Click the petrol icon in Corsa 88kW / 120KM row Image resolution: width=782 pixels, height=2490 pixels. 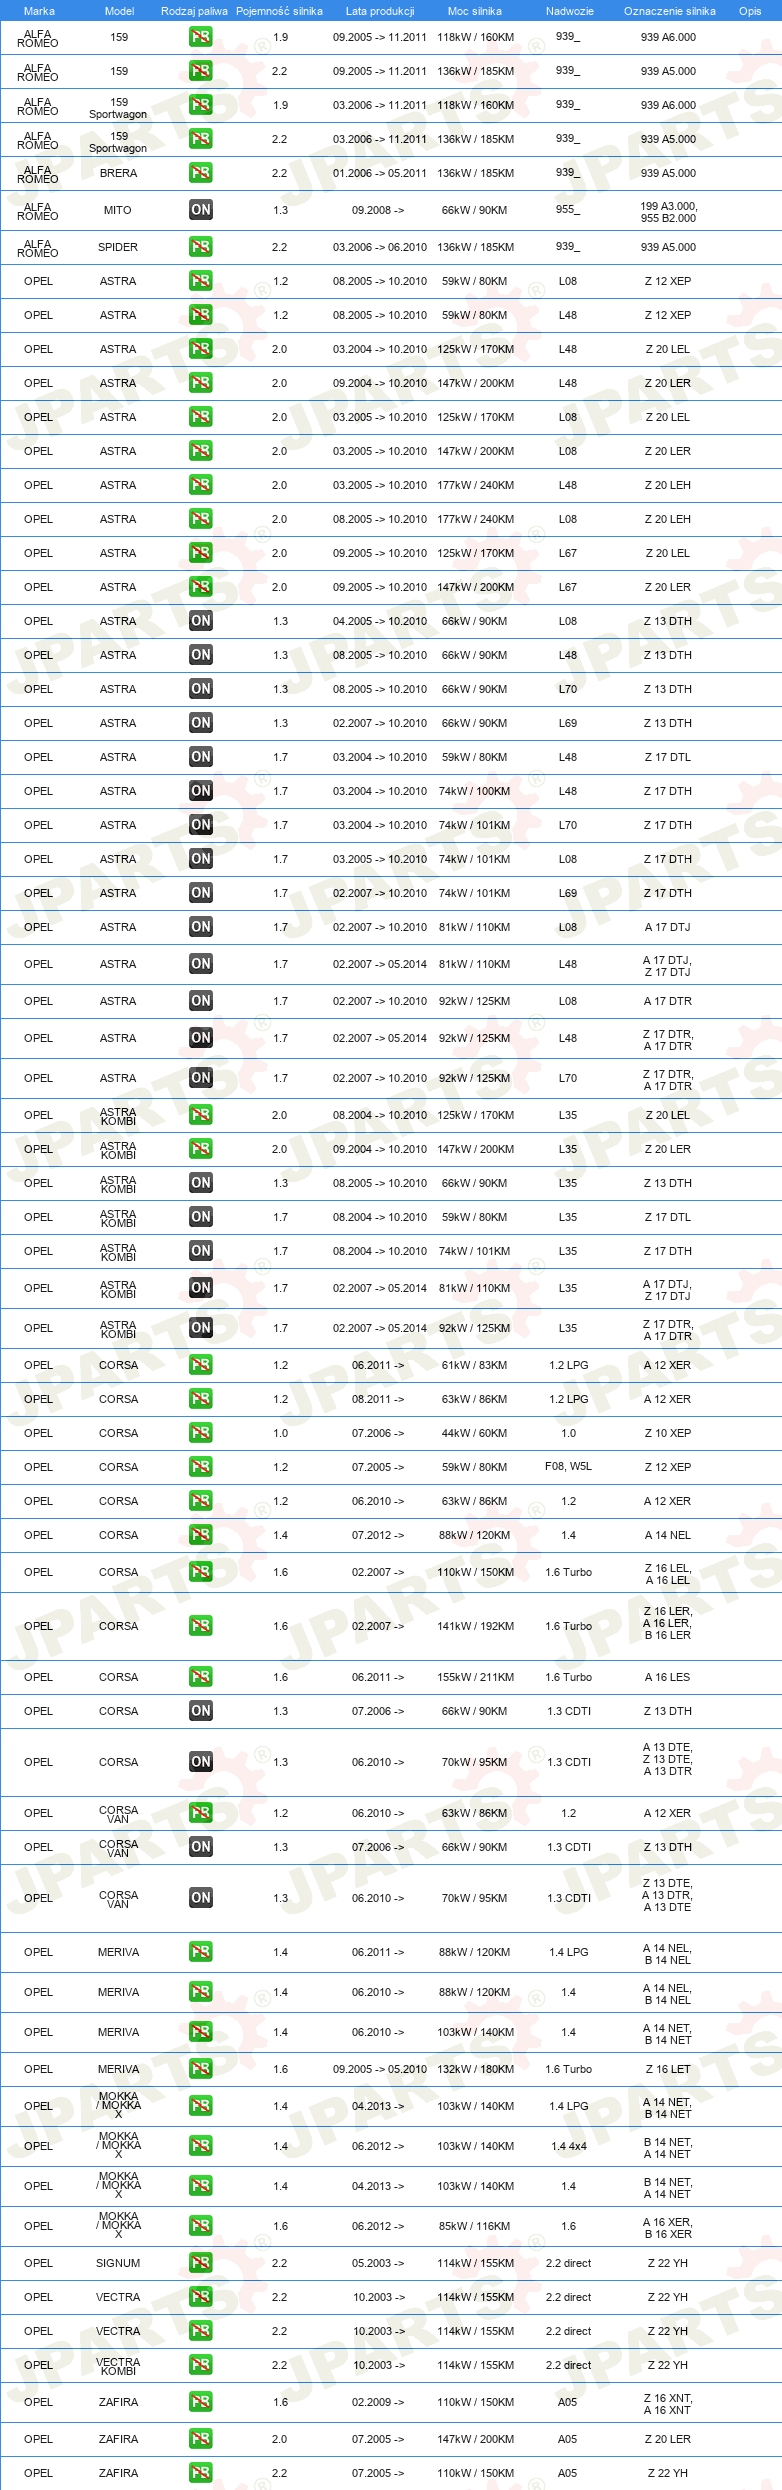pyautogui.click(x=201, y=1535)
